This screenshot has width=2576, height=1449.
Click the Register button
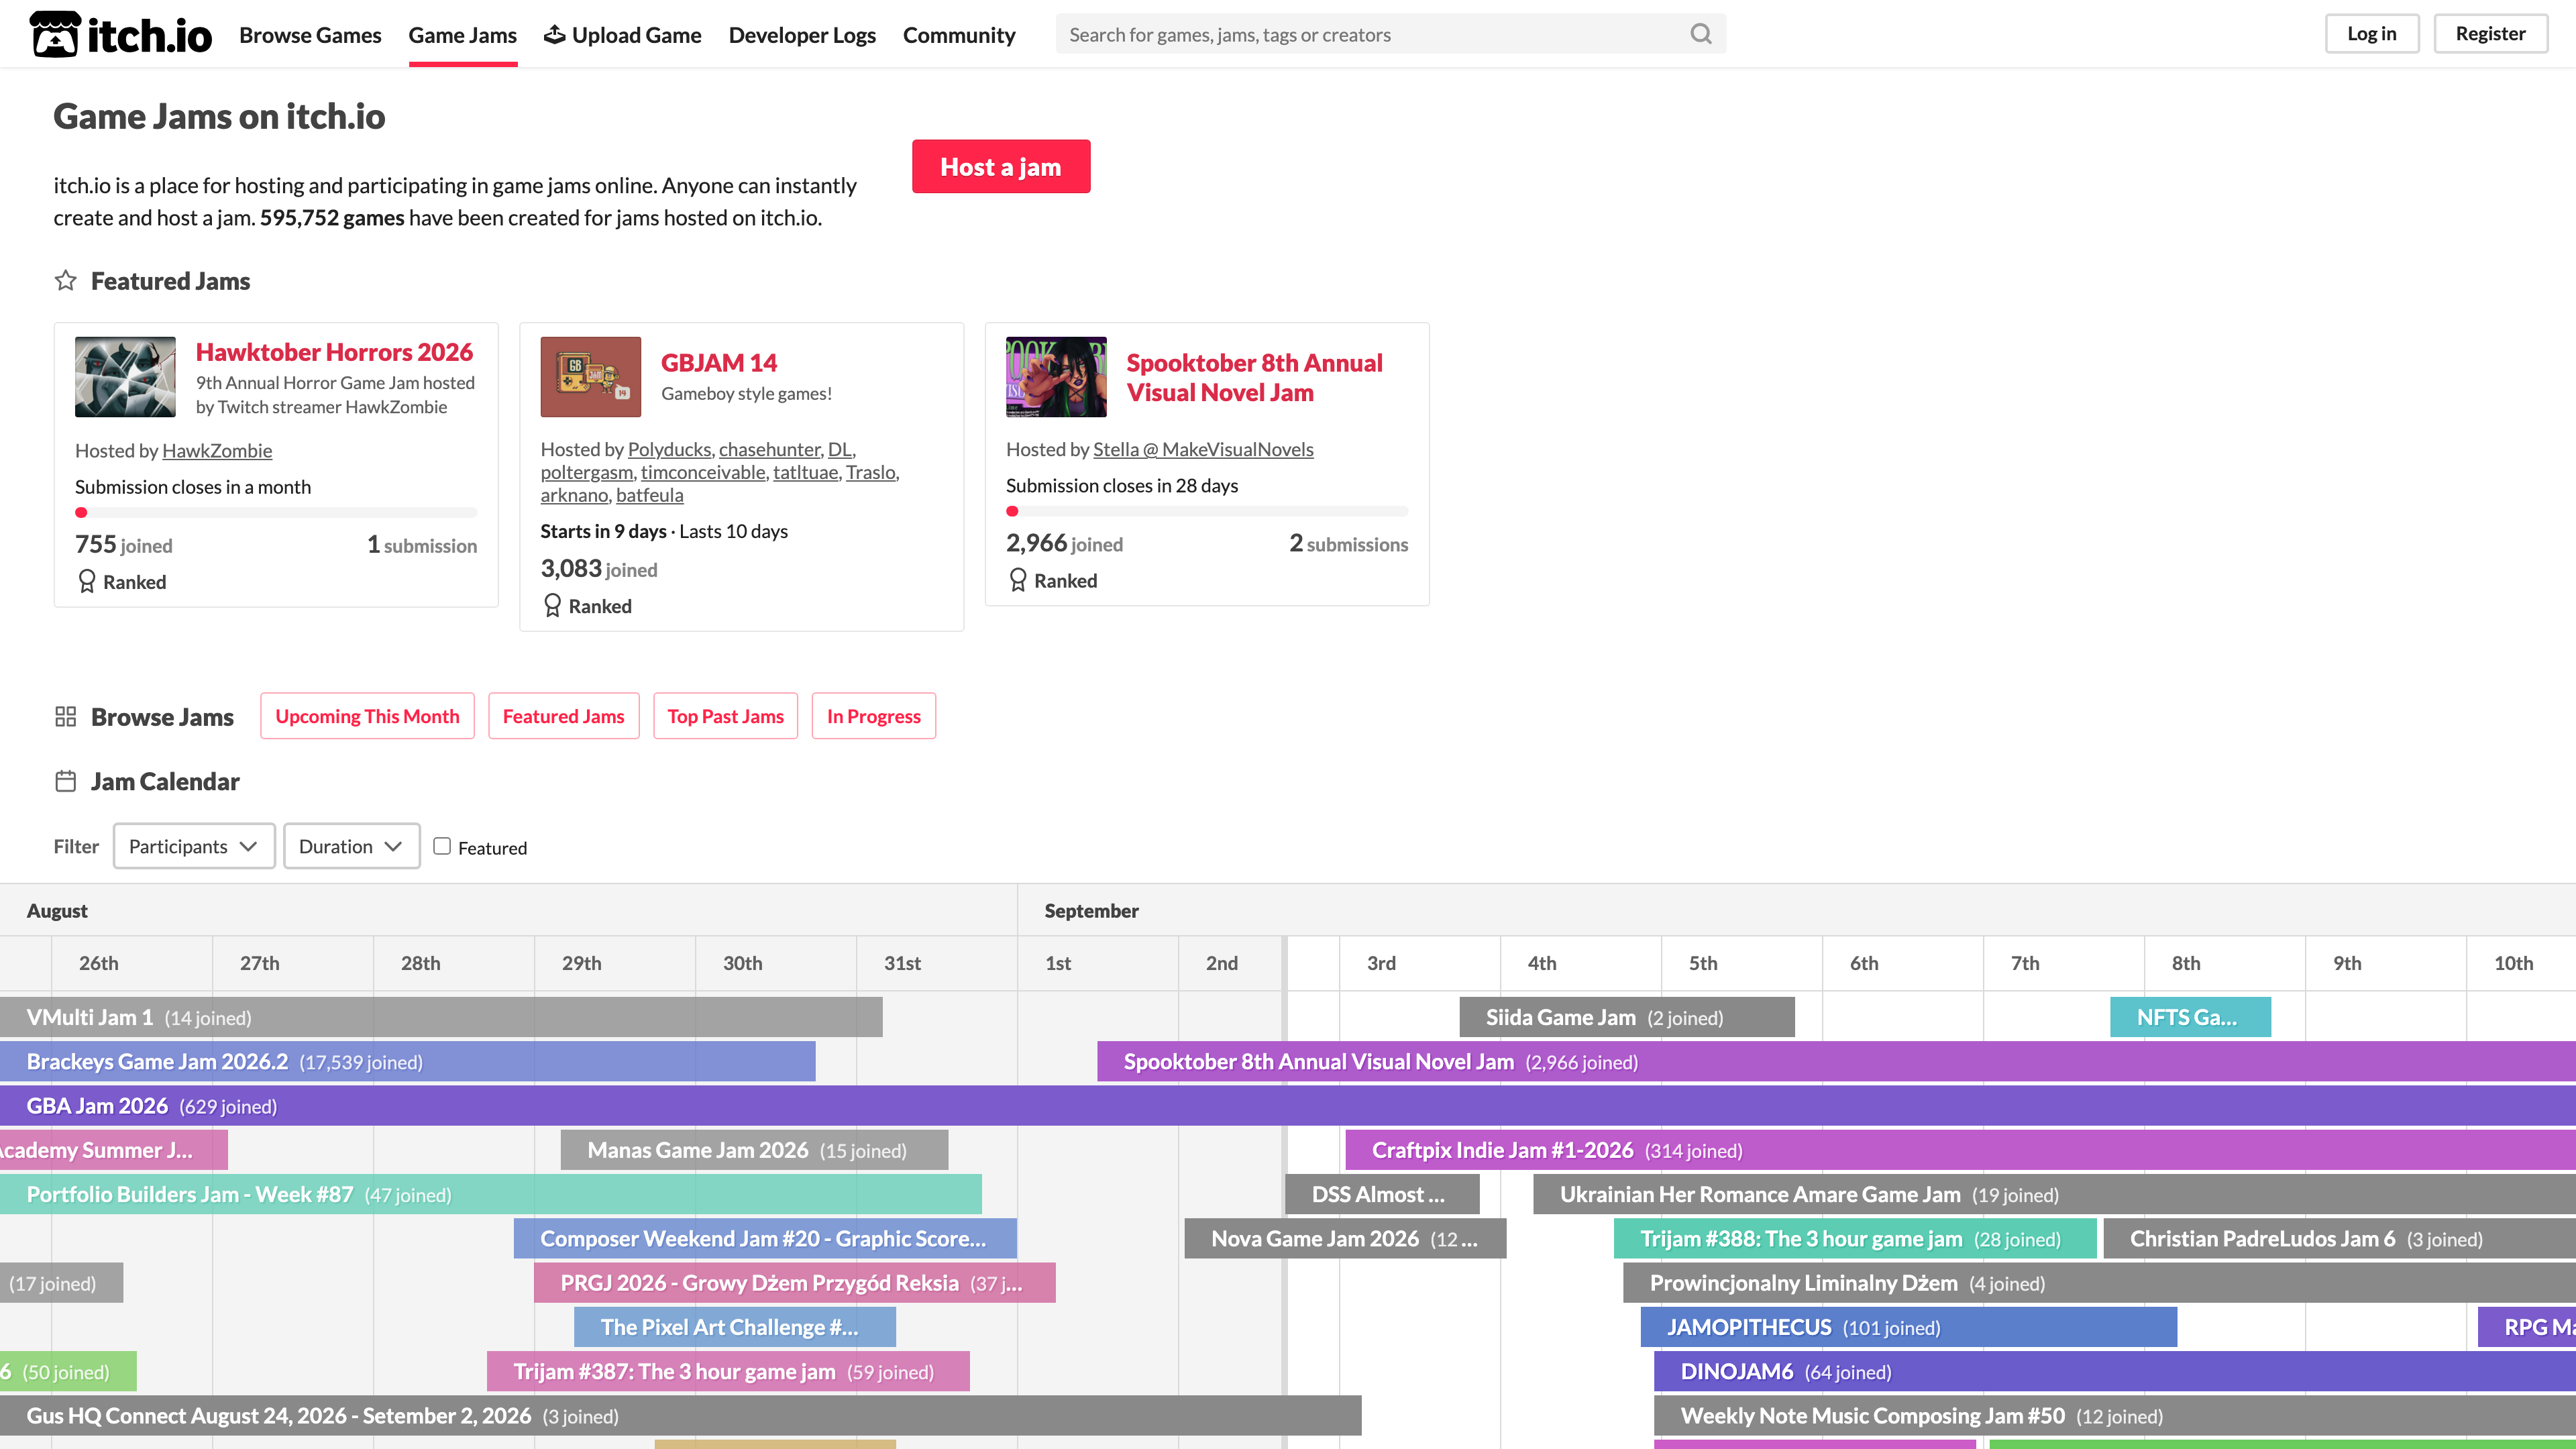pos(2490,34)
